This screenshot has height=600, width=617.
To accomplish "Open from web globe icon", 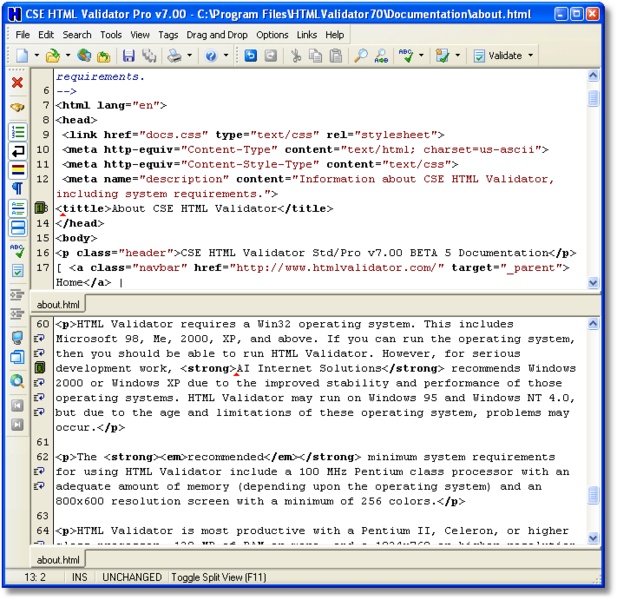I will (84, 55).
